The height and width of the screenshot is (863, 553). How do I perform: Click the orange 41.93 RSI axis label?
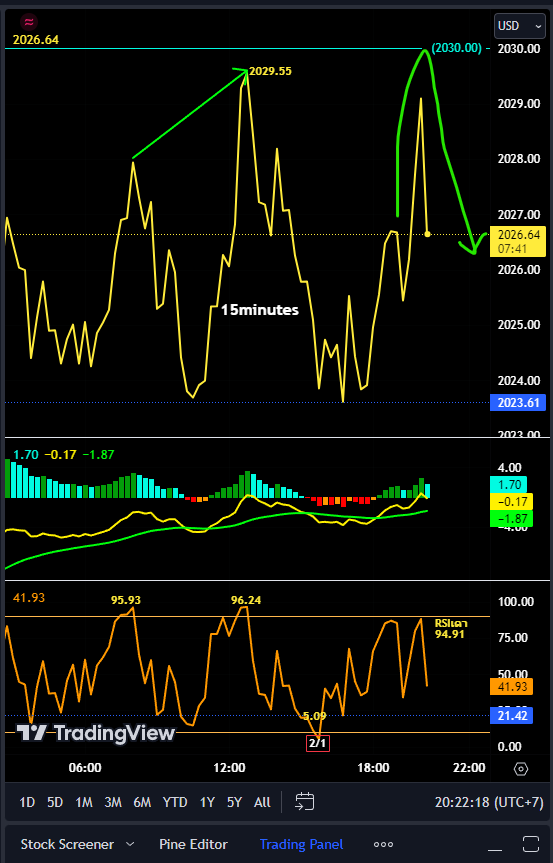[x=511, y=686]
